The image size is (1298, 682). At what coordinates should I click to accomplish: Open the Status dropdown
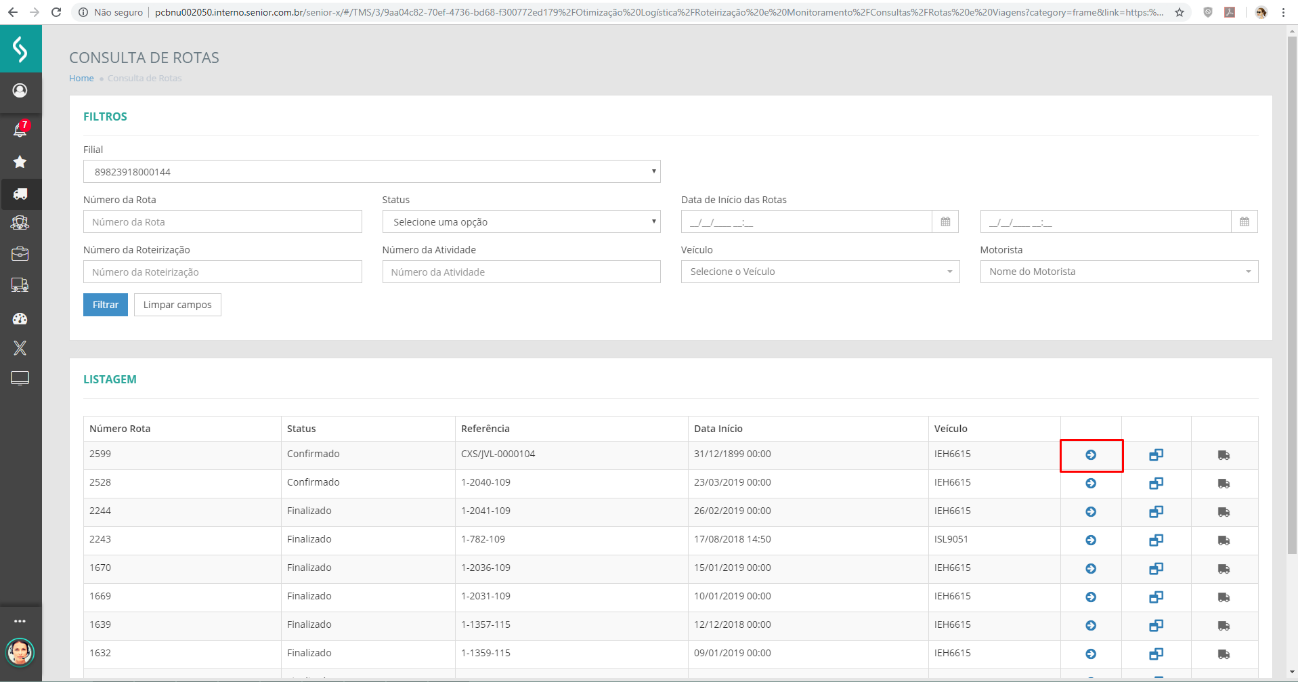521,222
